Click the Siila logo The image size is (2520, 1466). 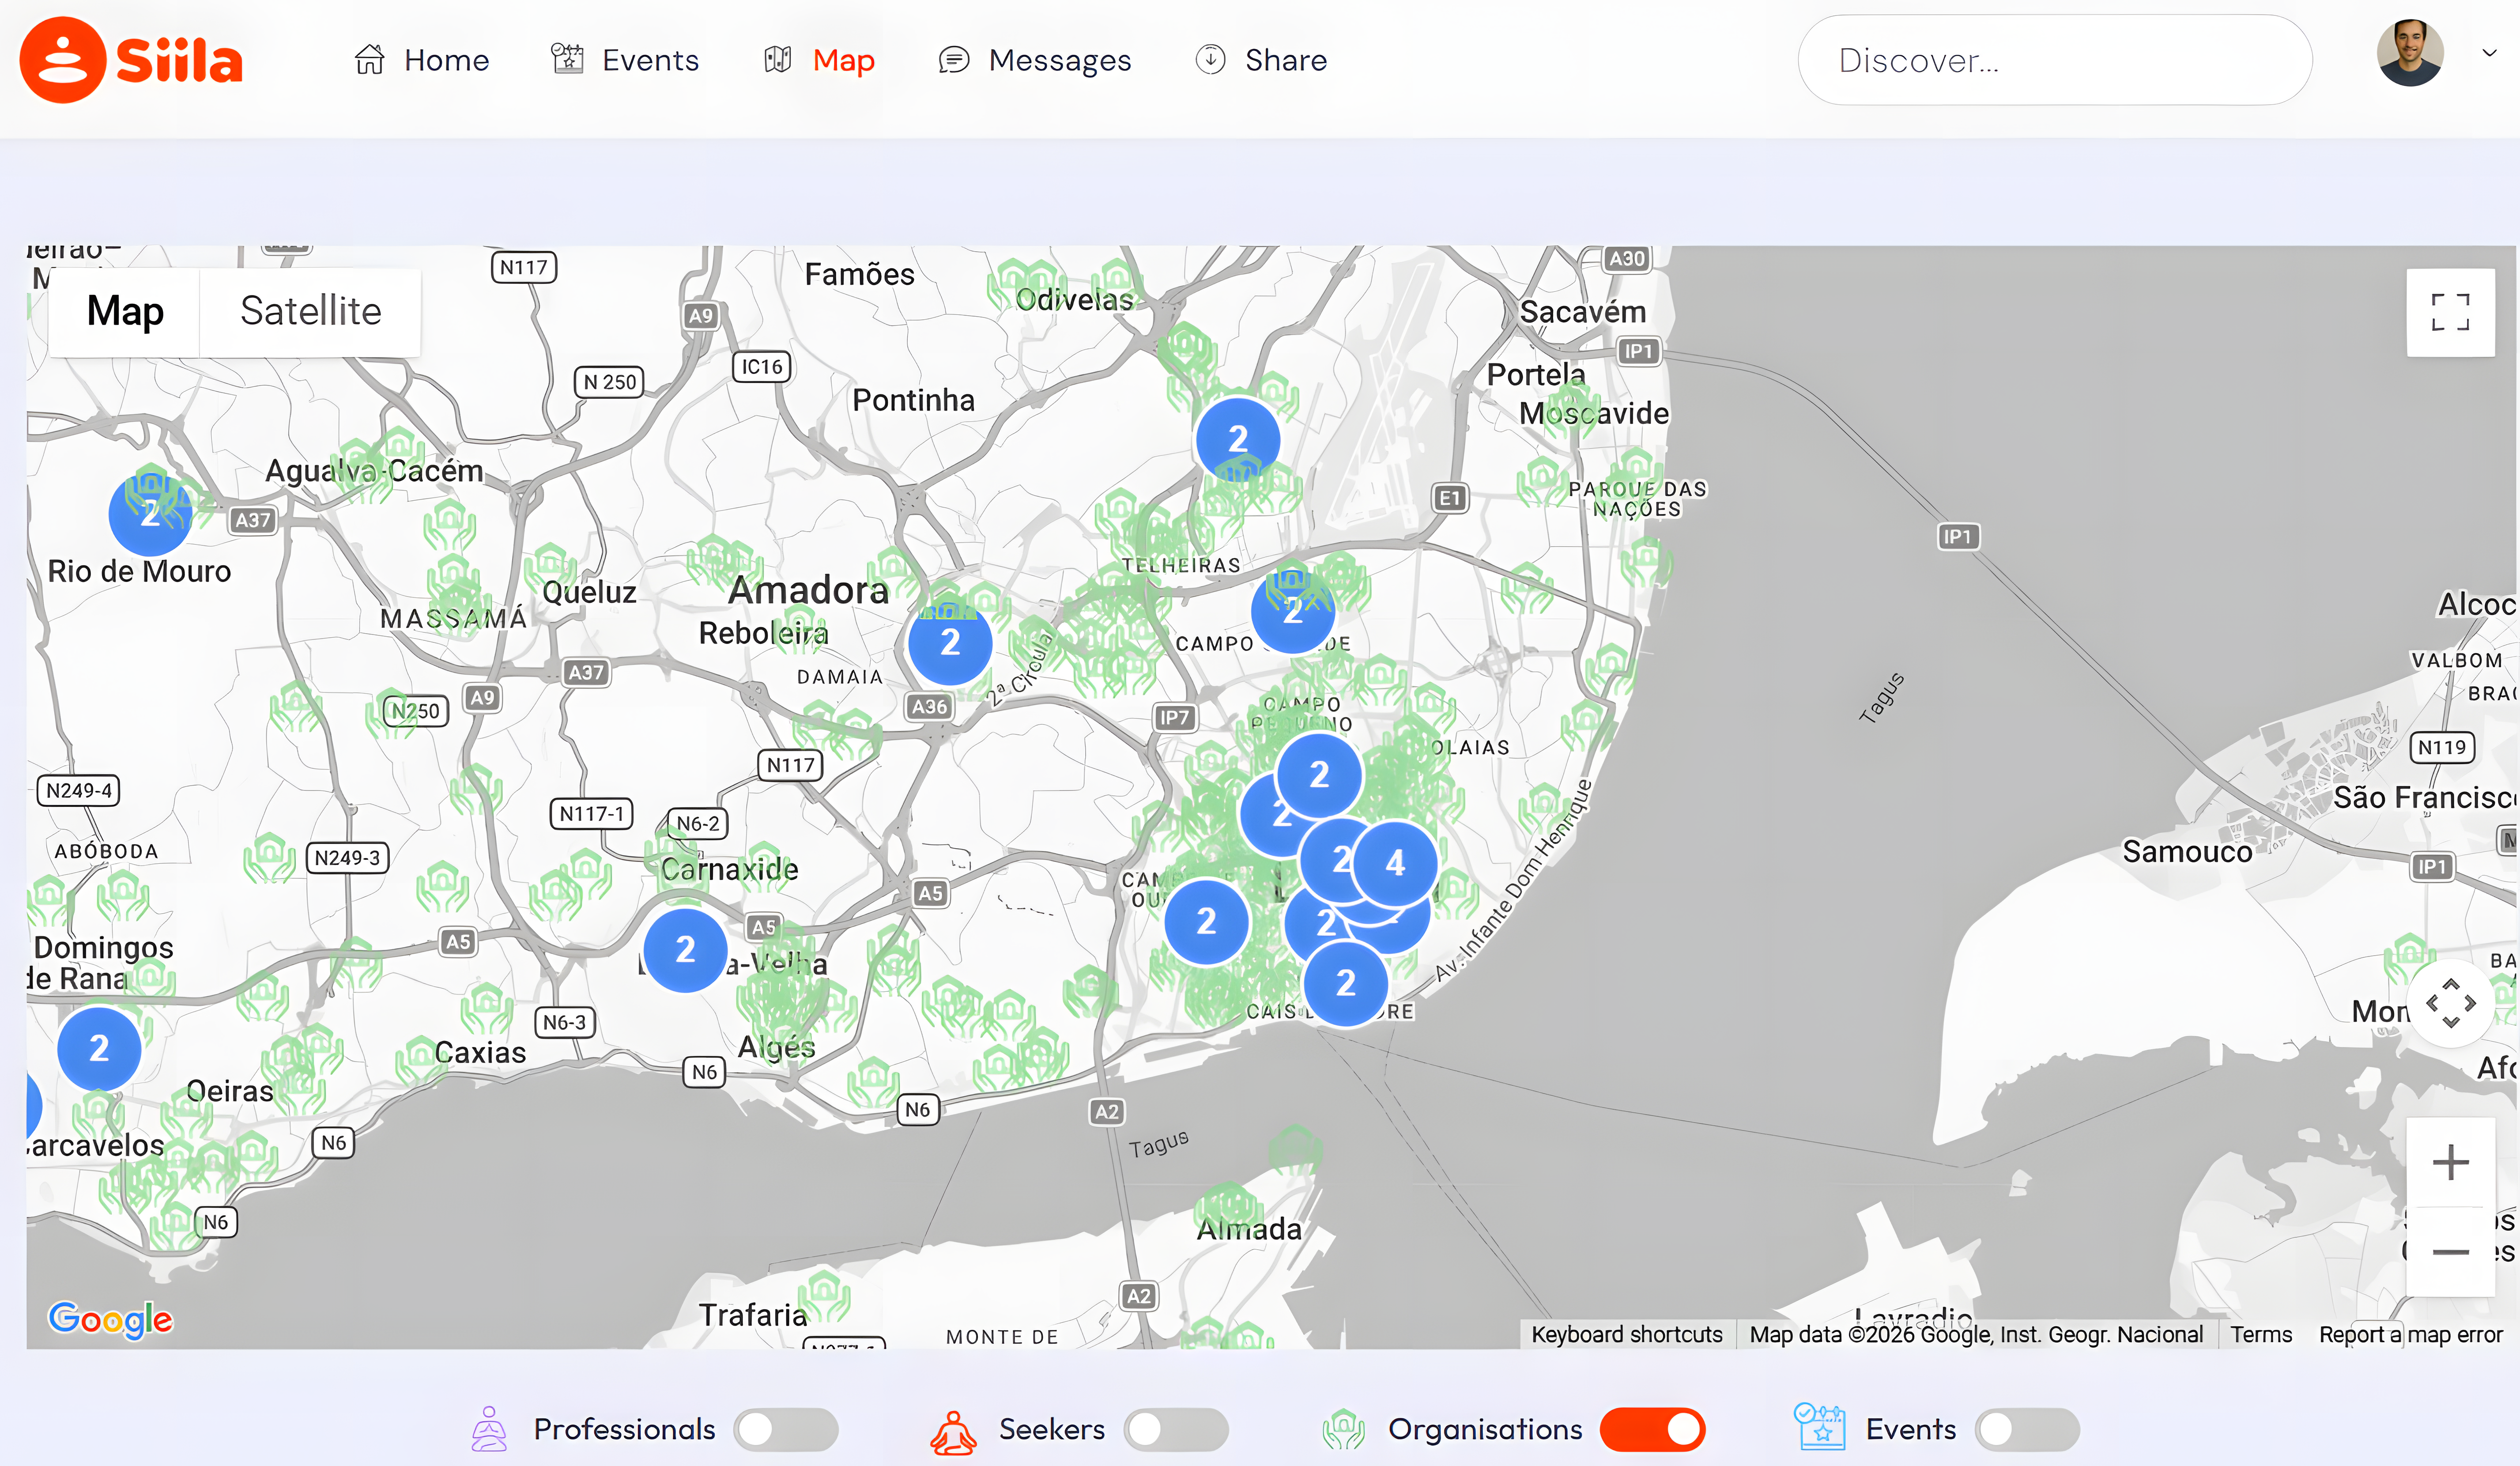tap(131, 60)
